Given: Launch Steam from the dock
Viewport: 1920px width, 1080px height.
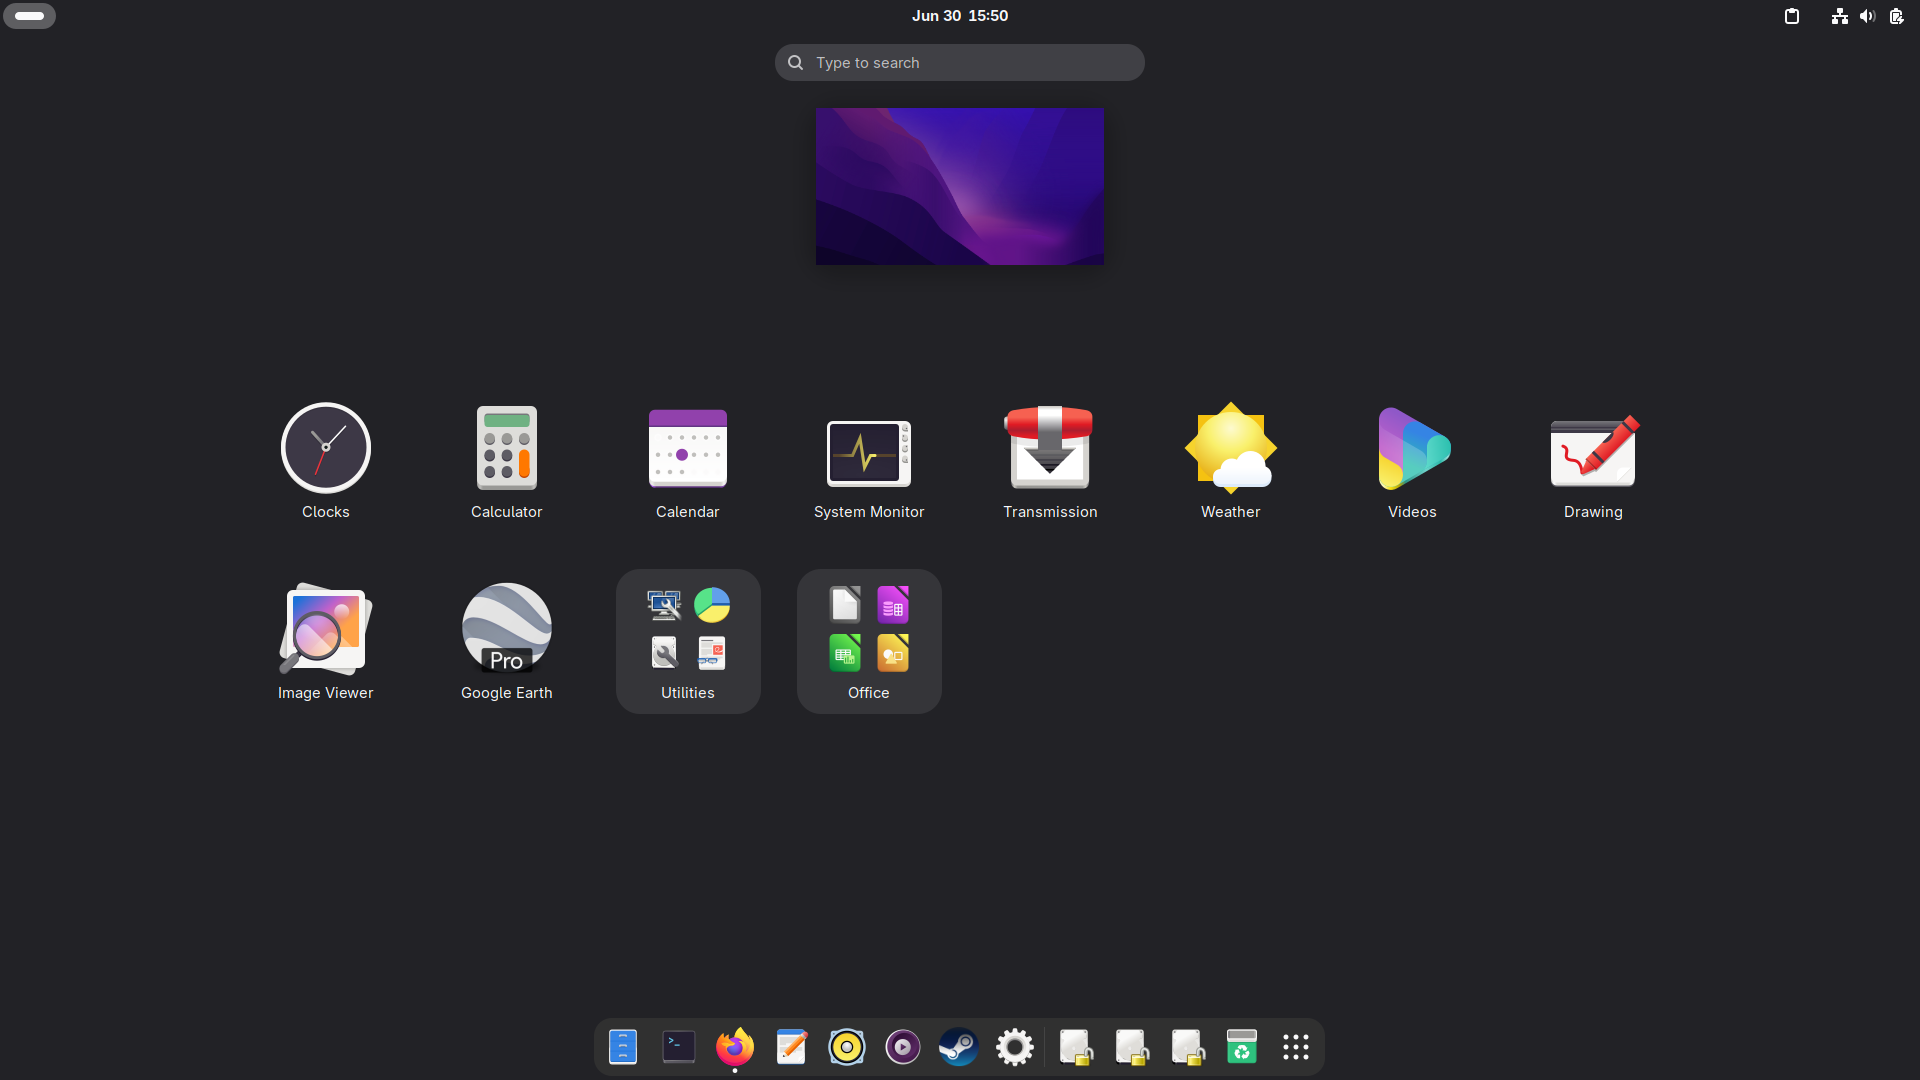Looking at the screenshot, I should (x=959, y=1047).
